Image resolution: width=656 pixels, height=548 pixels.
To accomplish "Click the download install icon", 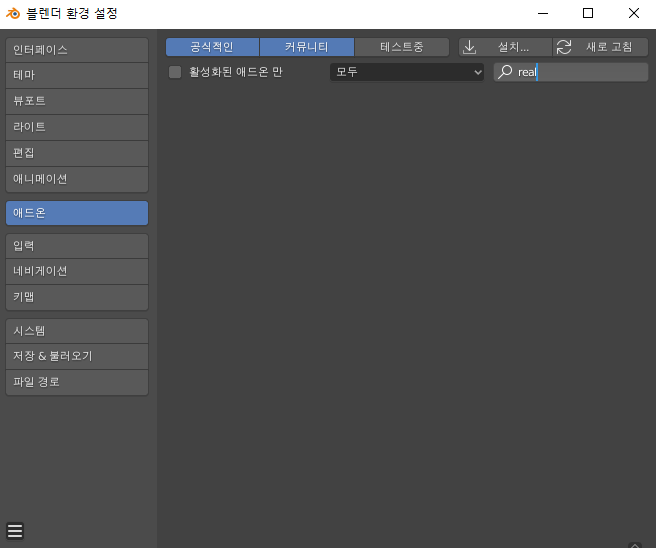I will [469, 47].
